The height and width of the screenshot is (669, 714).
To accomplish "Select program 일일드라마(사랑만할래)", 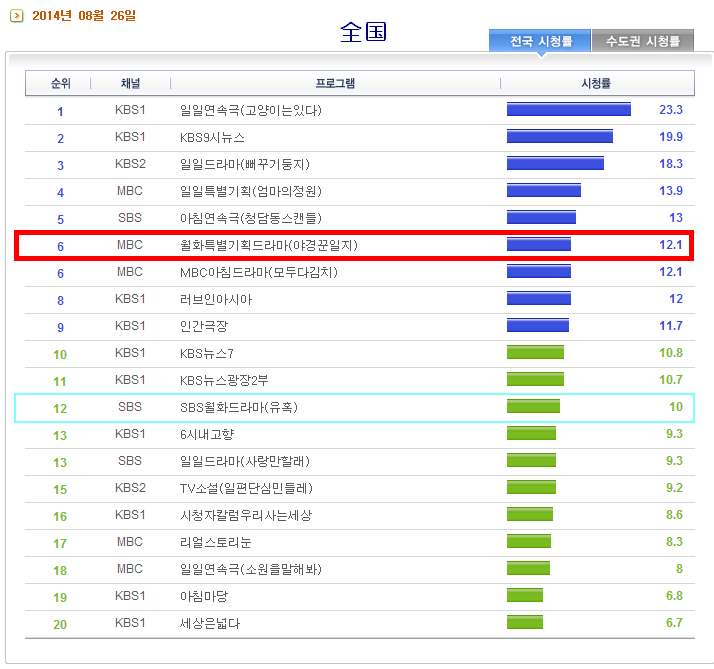I will (245, 461).
